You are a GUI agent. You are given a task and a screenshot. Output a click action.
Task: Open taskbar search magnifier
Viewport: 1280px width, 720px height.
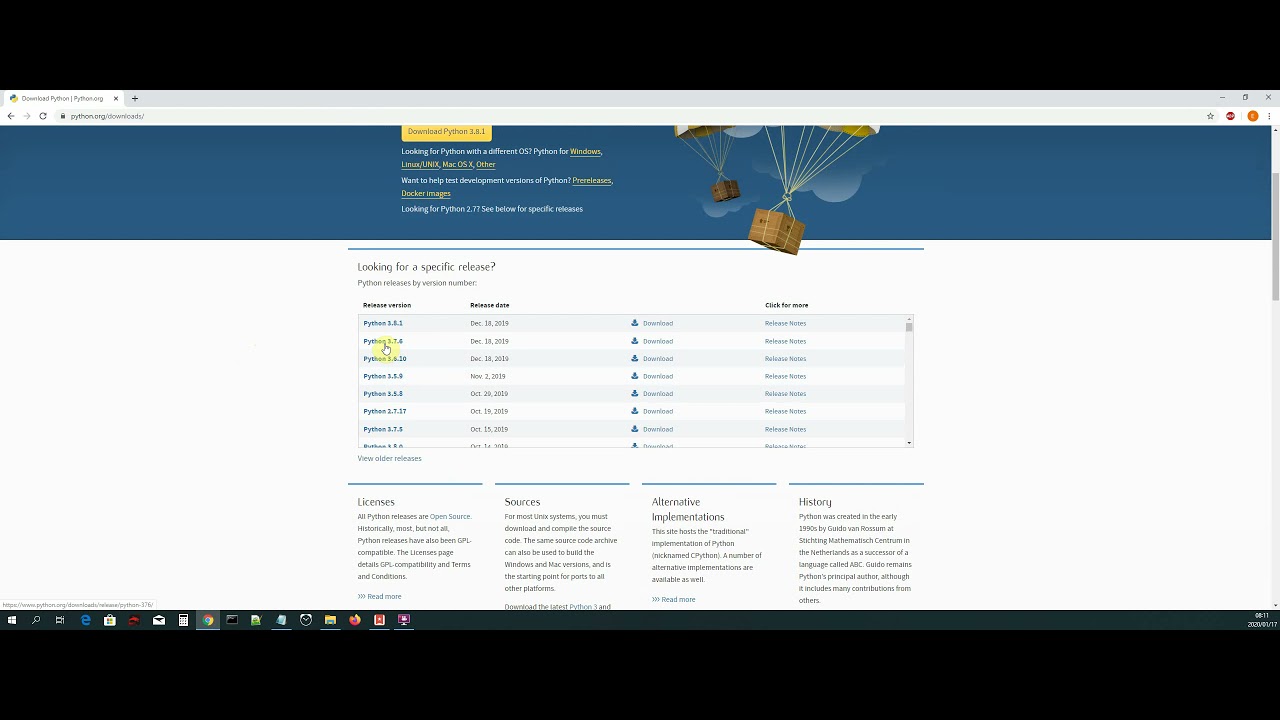[x=36, y=620]
